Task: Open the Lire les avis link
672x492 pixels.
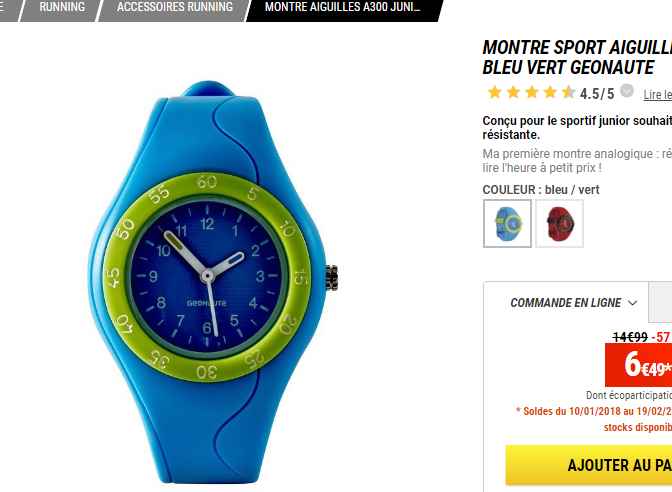Action: pyautogui.click(x=657, y=95)
